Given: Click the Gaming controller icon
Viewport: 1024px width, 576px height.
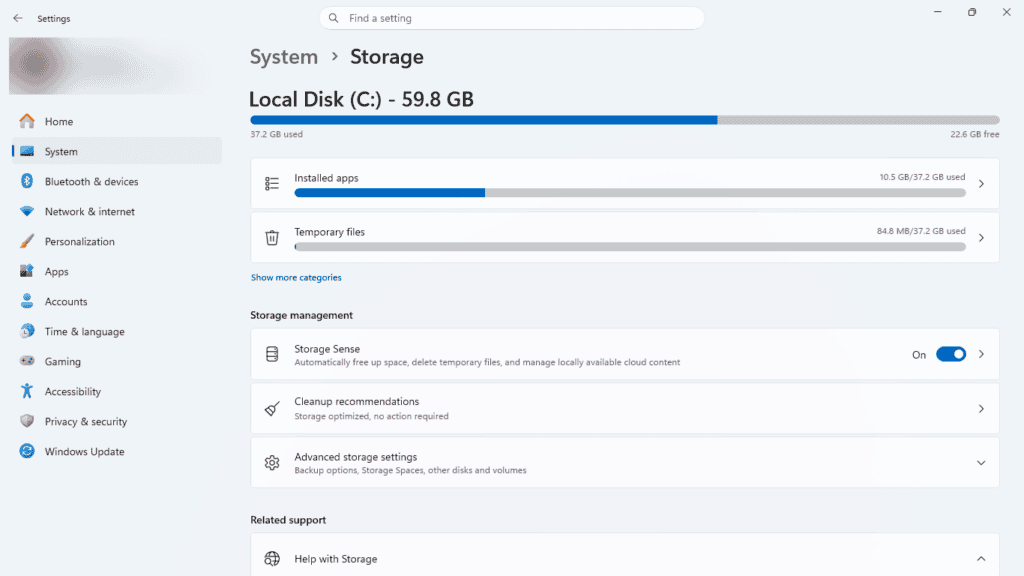Looking at the screenshot, I should [27, 361].
